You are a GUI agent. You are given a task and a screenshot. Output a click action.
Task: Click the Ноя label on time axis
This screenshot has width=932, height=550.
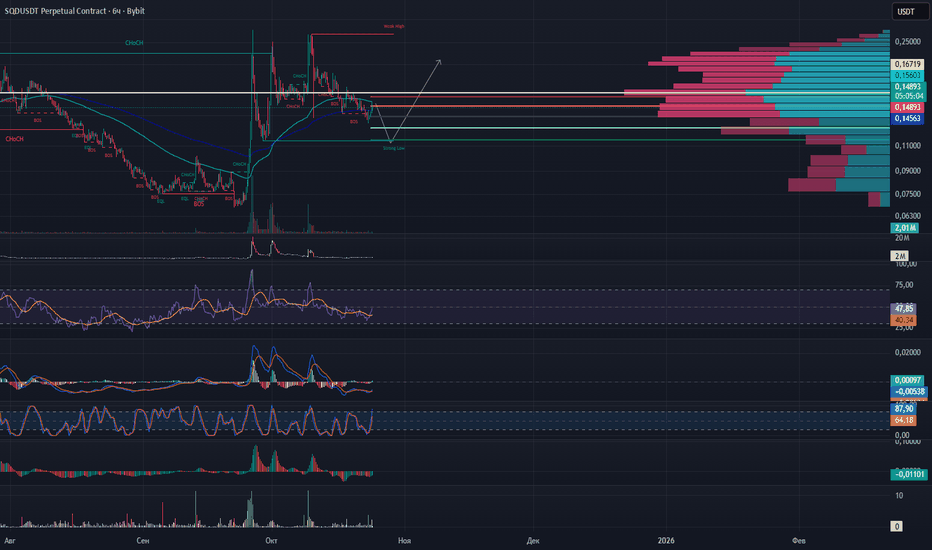(405, 541)
